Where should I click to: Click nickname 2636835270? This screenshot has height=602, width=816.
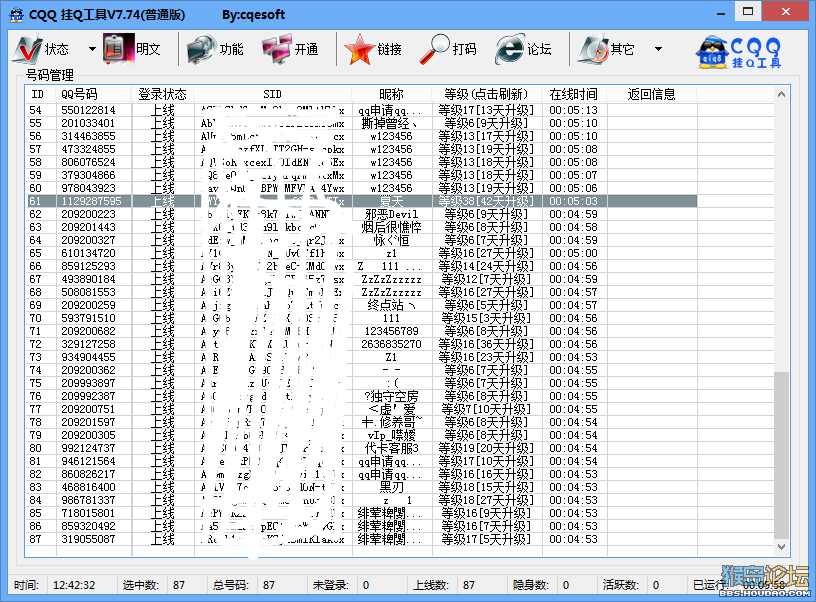coord(391,344)
